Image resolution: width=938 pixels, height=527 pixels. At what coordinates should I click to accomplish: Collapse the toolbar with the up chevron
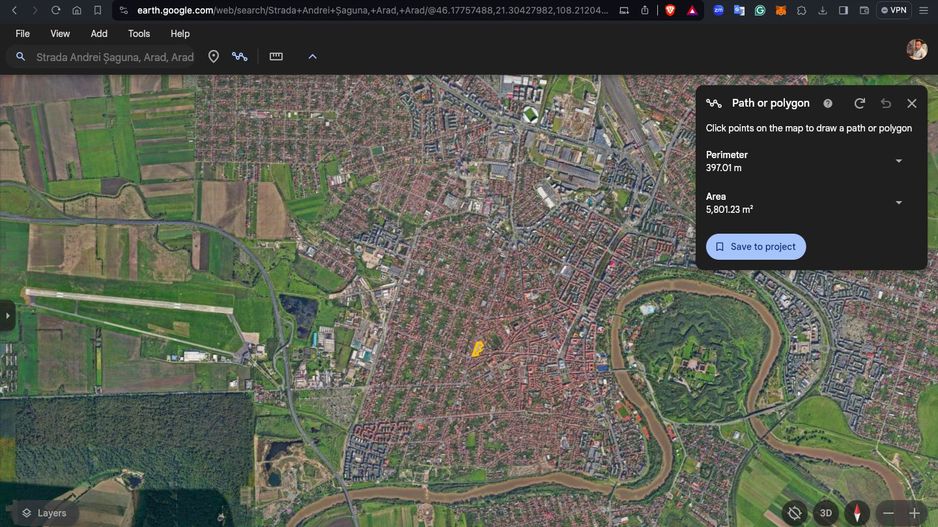(x=312, y=57)
